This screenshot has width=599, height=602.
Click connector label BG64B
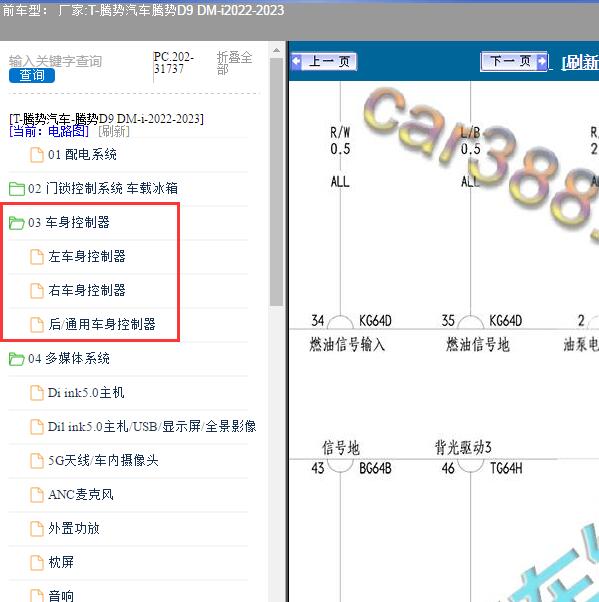coord(375,469)
